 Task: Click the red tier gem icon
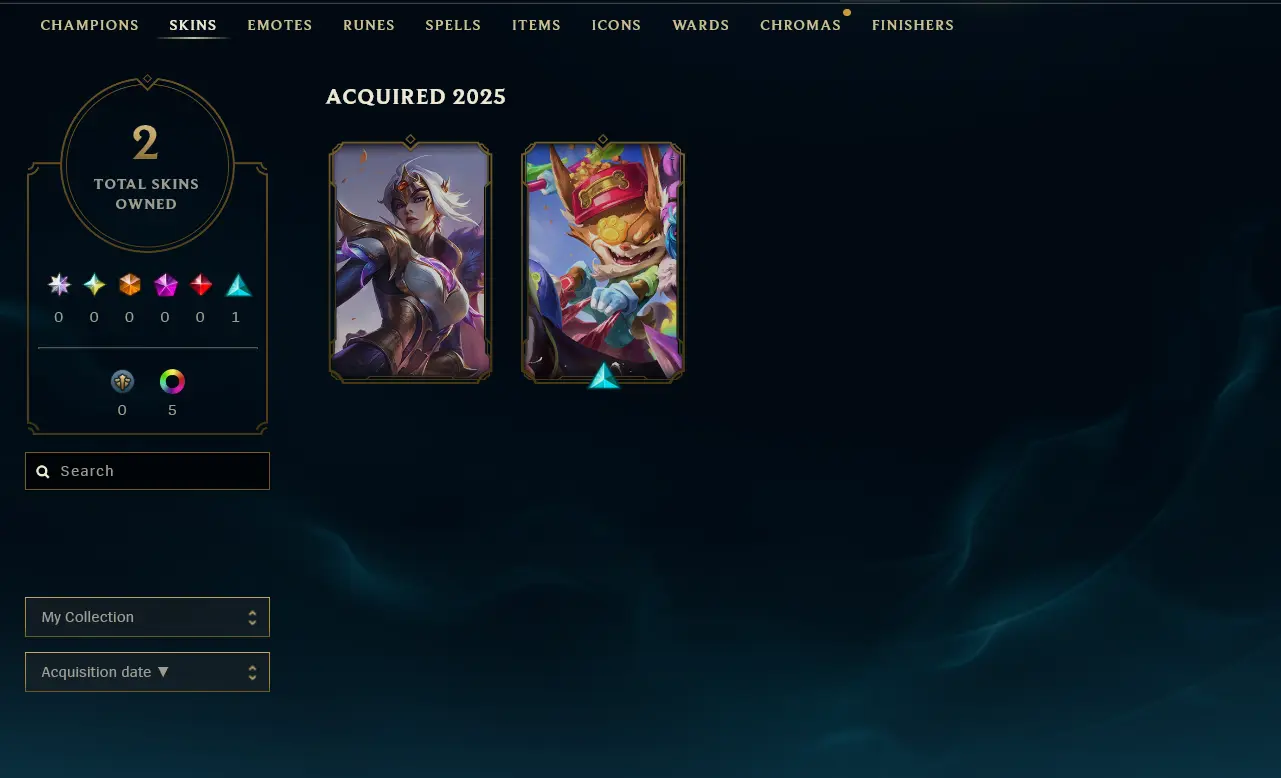pos(201,285)
